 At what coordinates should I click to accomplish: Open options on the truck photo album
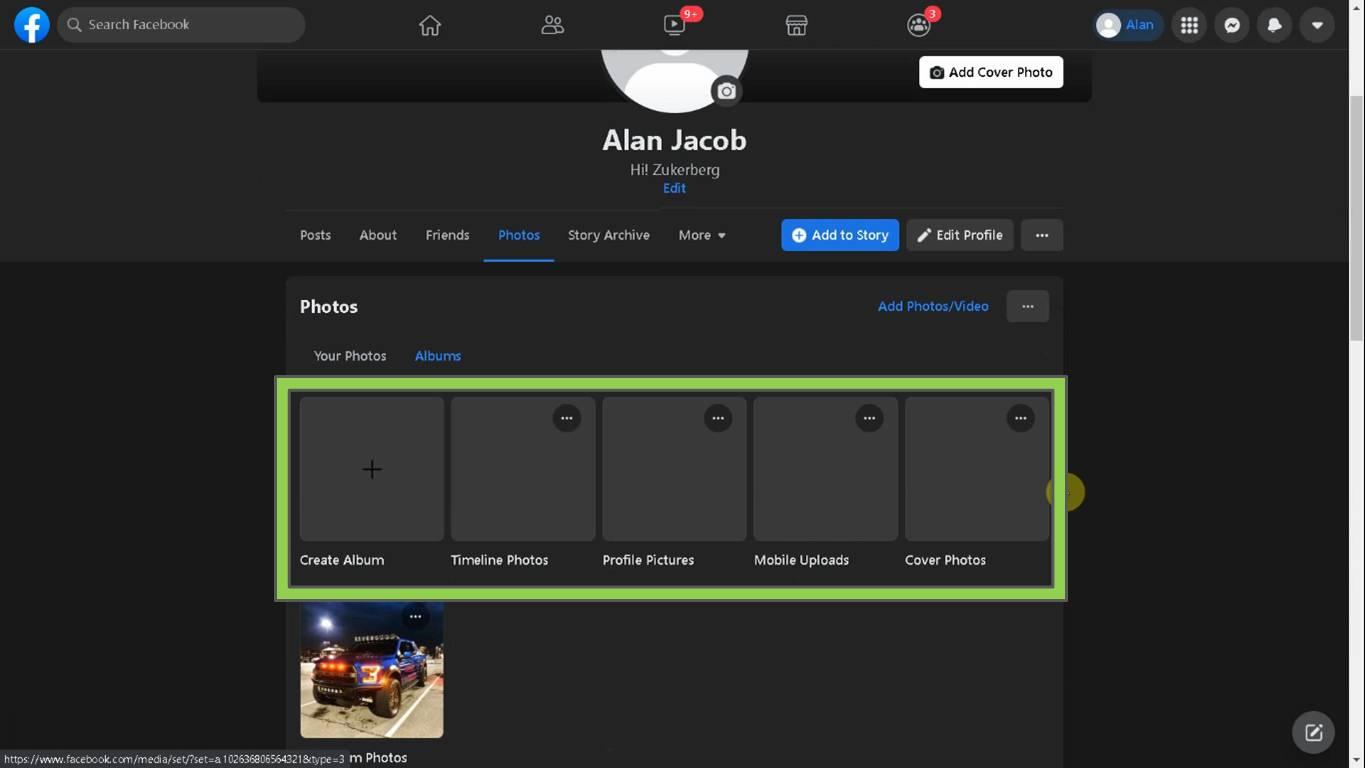pyautogui.click(x=415, y=617)
